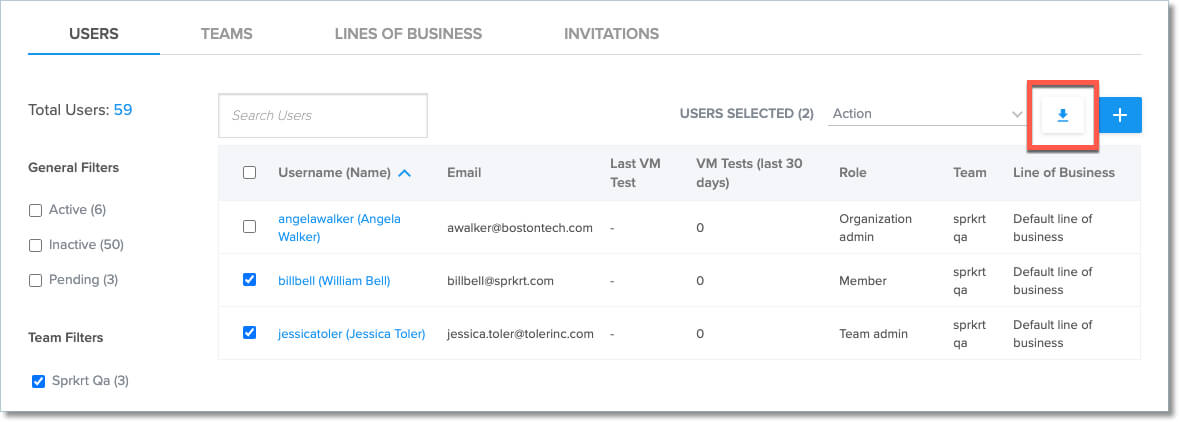Screen dimensions: 1179x422
Task: Toggle the select all users checkbox
Action: [250, 173]
